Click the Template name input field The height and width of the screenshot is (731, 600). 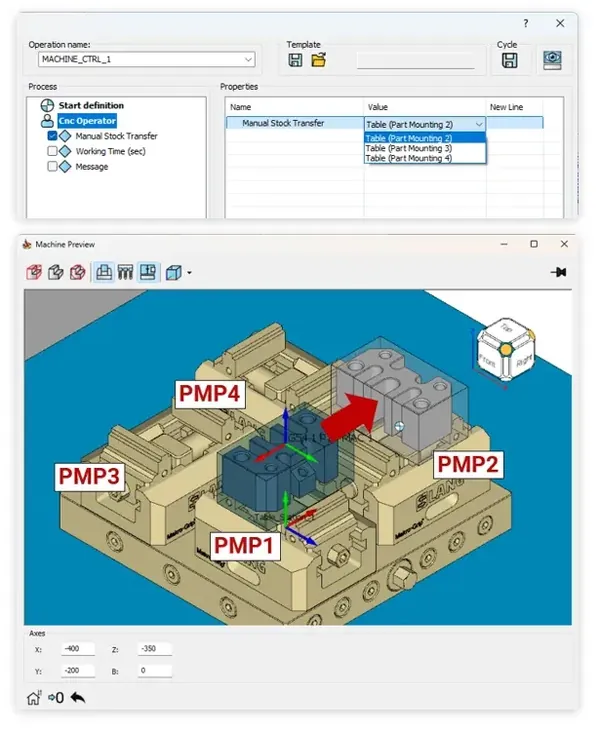click(x=415, y=61)
